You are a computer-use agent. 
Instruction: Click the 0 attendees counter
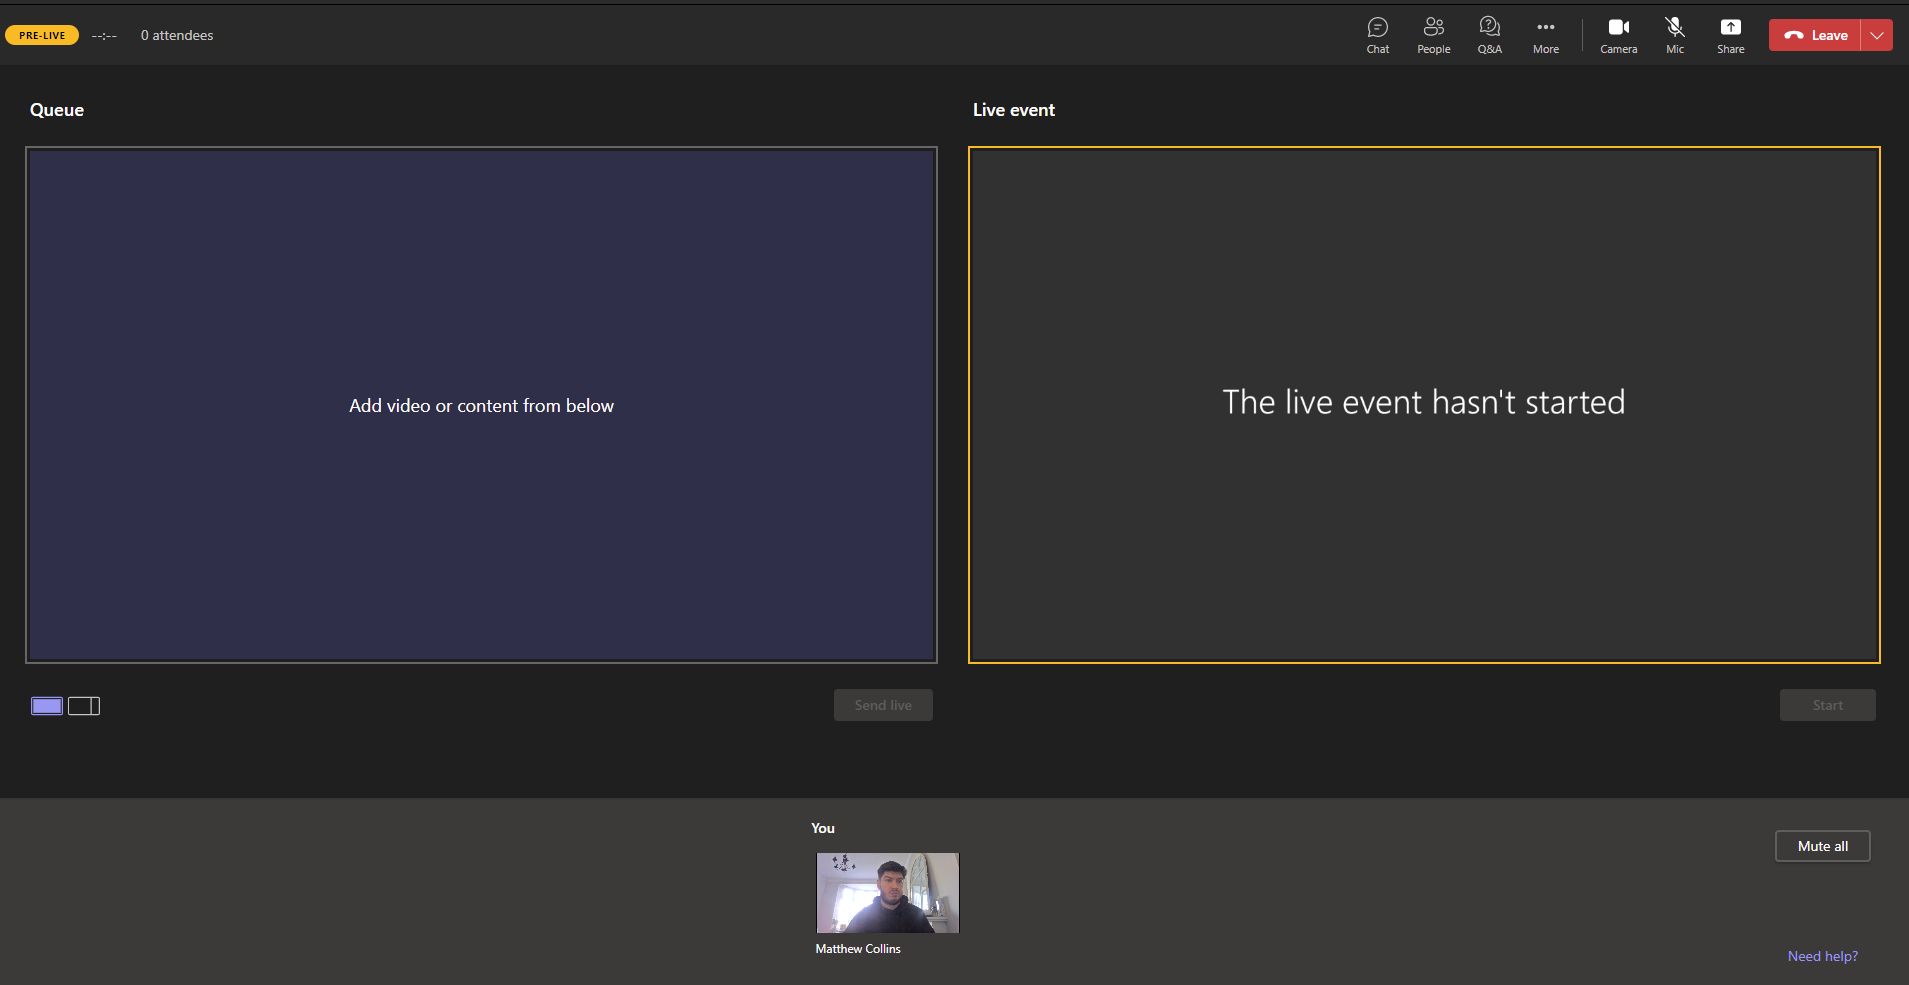(x=177, y=35)
